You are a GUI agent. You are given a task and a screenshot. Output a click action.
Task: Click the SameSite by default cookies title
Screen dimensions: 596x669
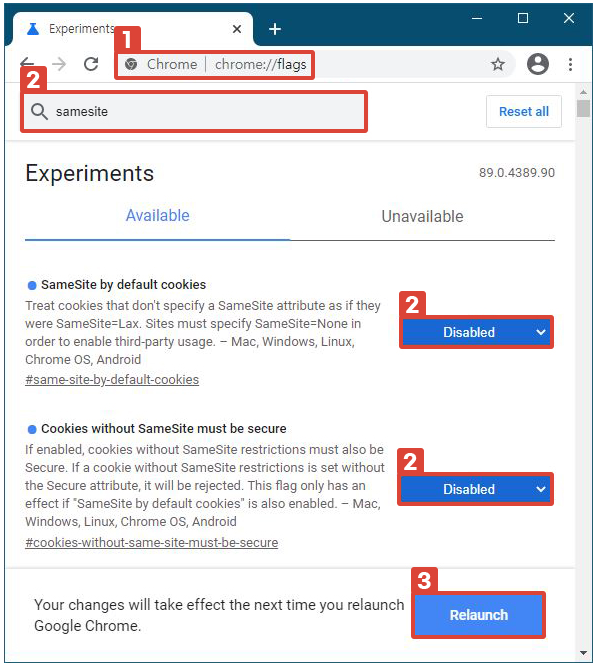[x=123, y=285]
